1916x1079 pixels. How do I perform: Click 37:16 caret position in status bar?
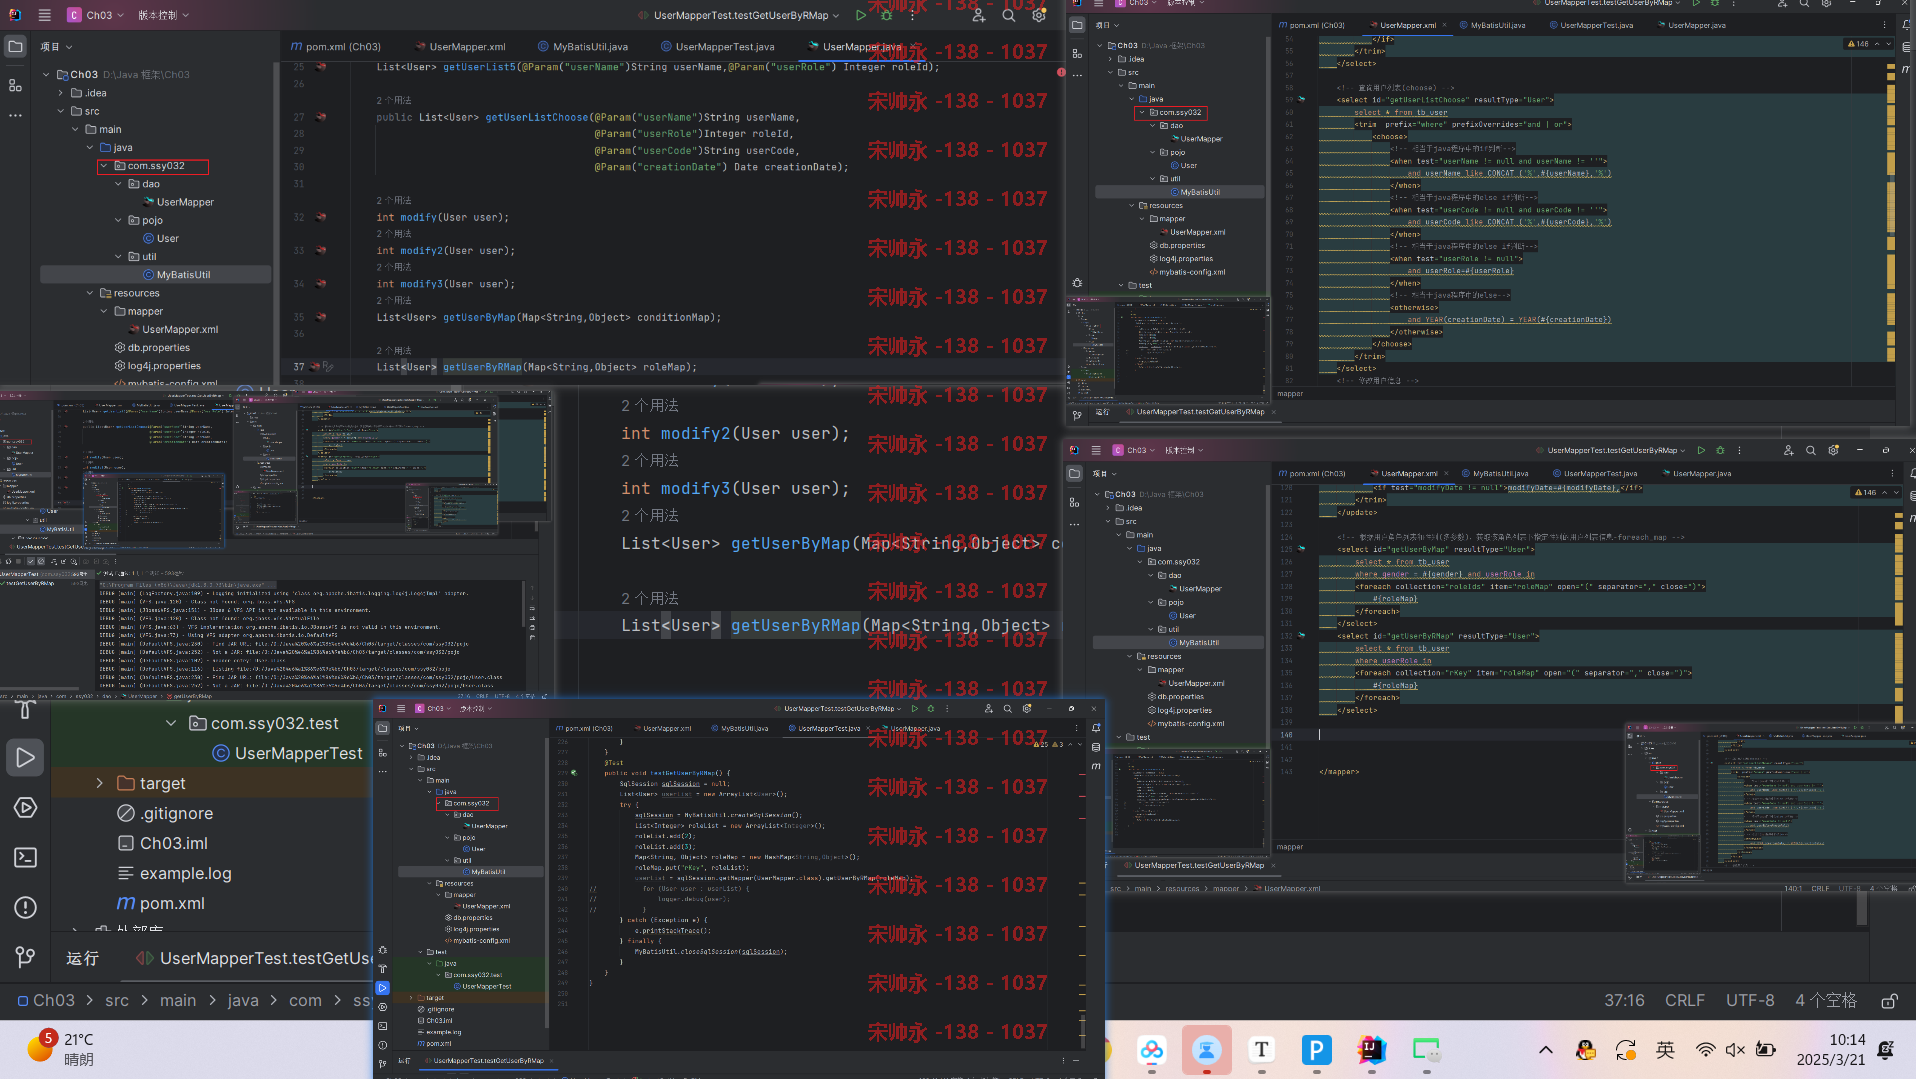[x=1624, y=1001]
